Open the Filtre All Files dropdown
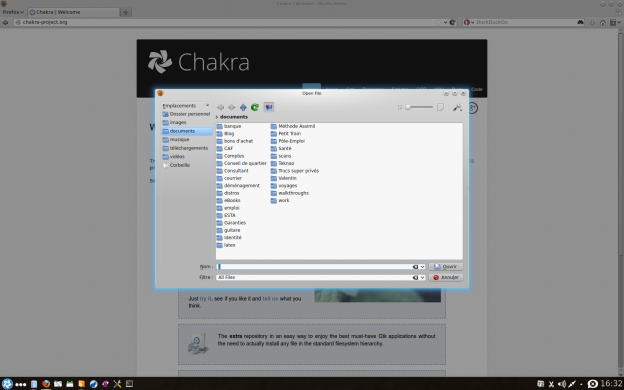Image resolution: width=624 pixels, height=390 pixels. 422,277
